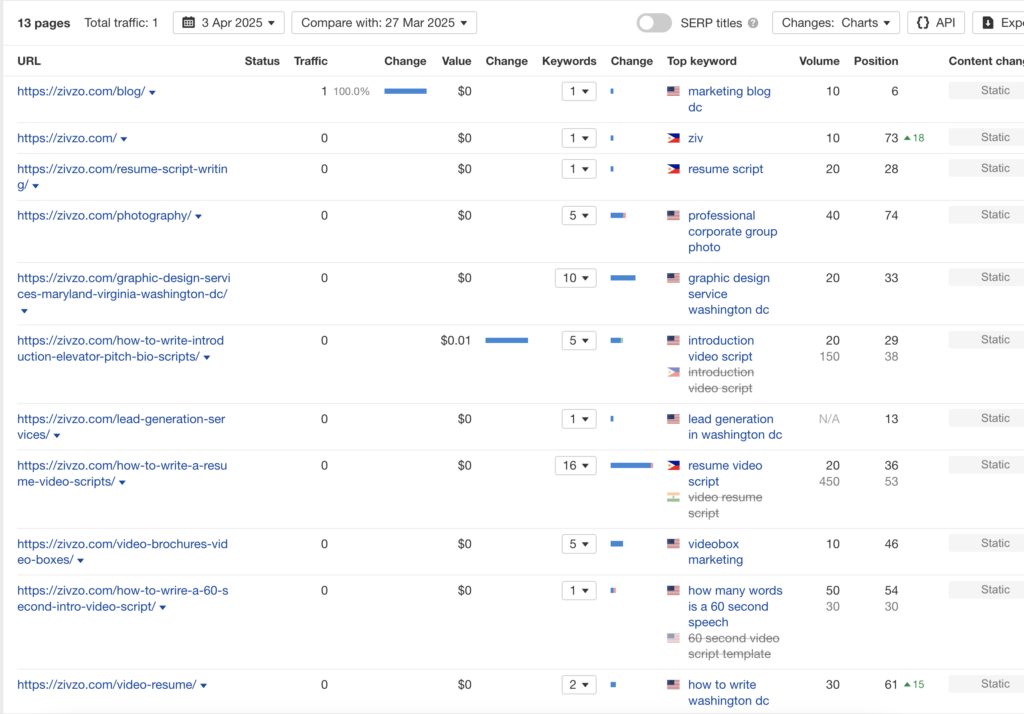
Task: Click keyword 'resume script'
Action: [725, 169]
